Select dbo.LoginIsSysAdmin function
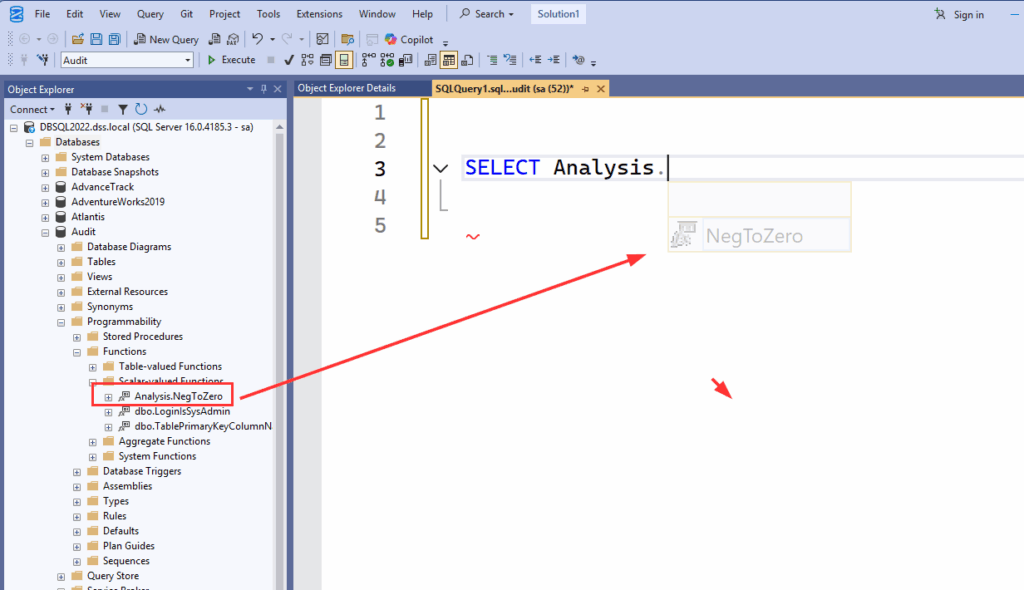This screenshot has height=590, width=1024. click(x=182, y=411)
